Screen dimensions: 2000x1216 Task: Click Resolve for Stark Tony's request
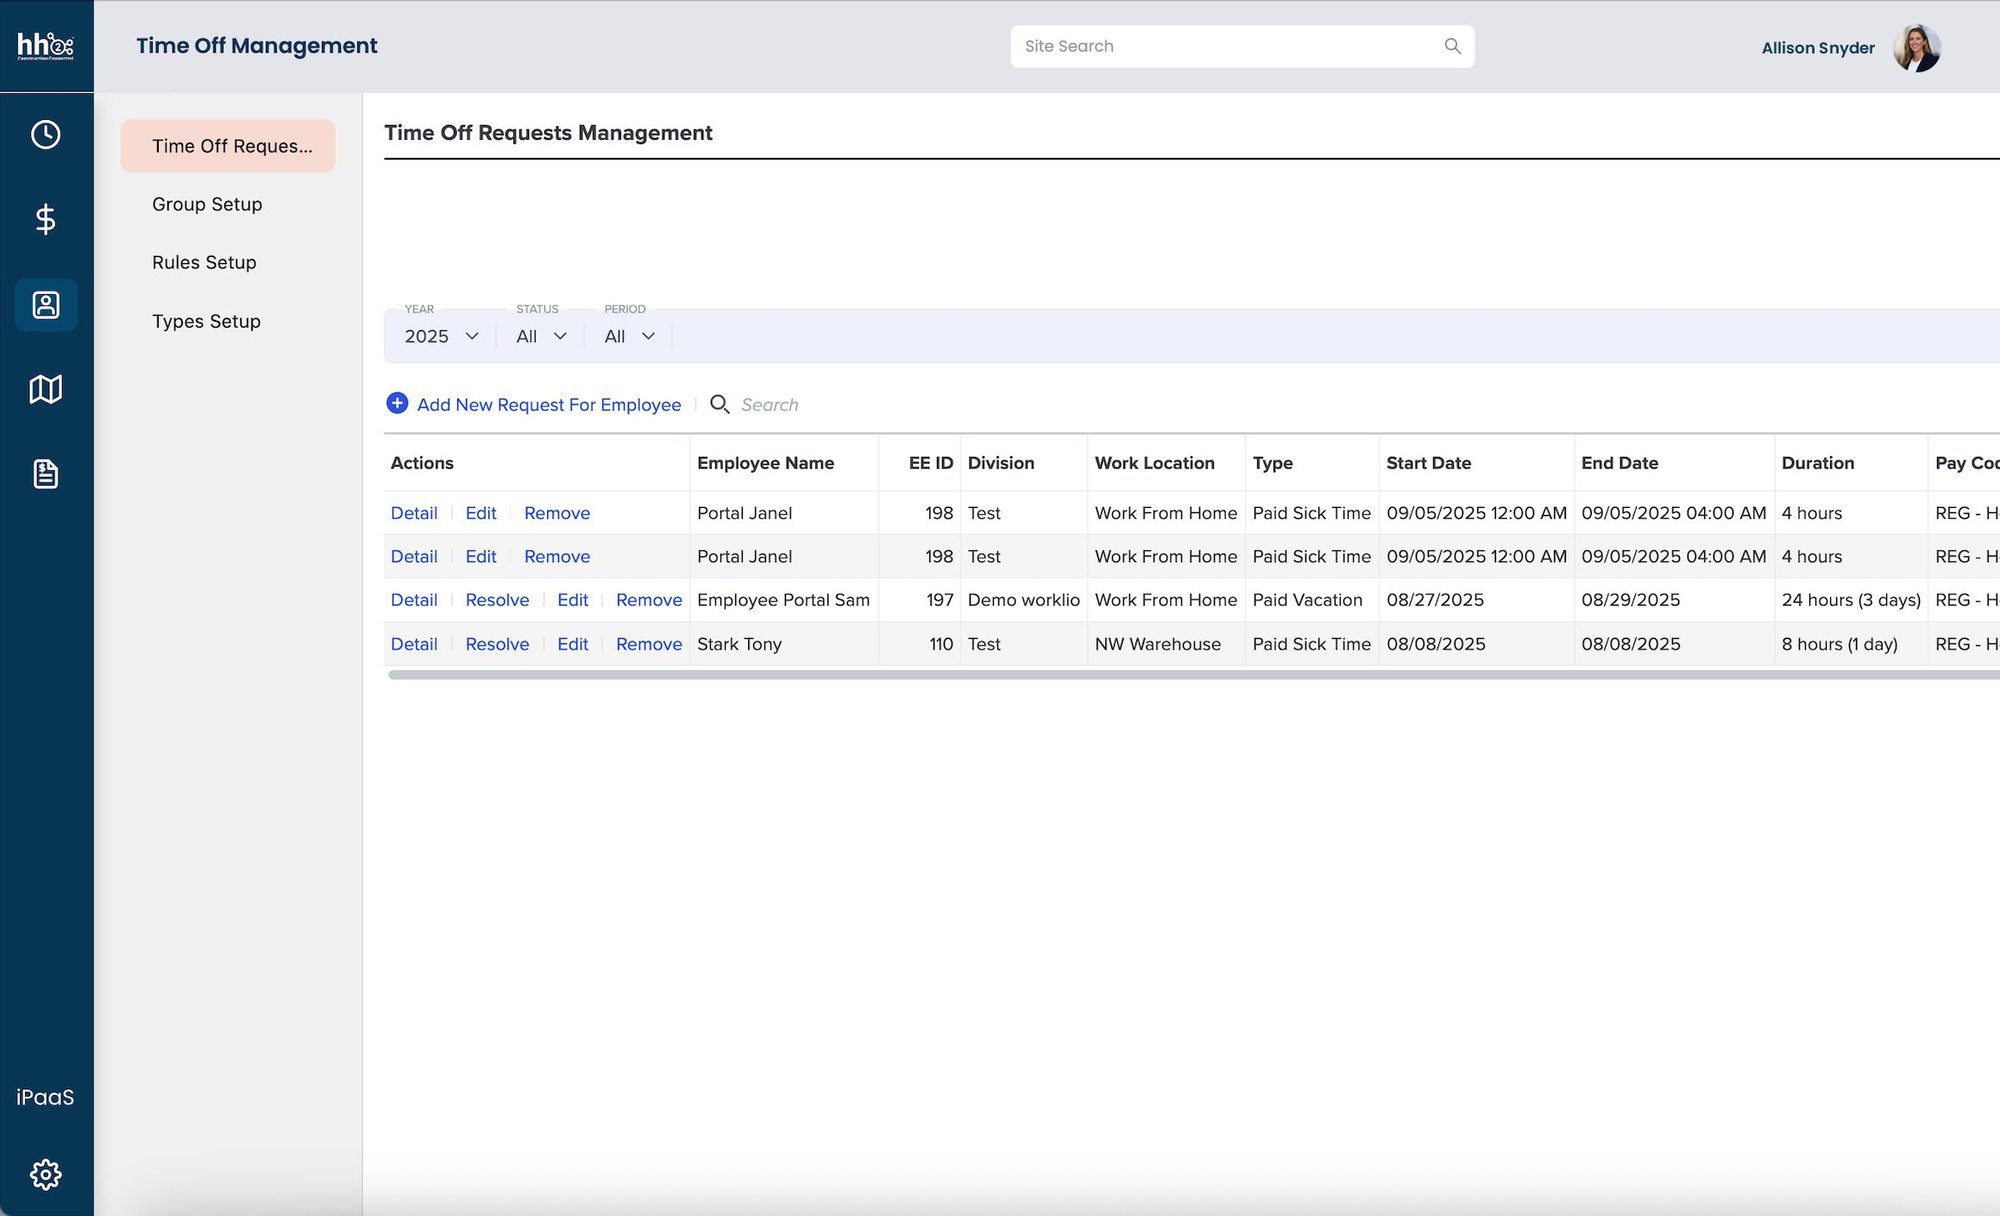(497, 644)
